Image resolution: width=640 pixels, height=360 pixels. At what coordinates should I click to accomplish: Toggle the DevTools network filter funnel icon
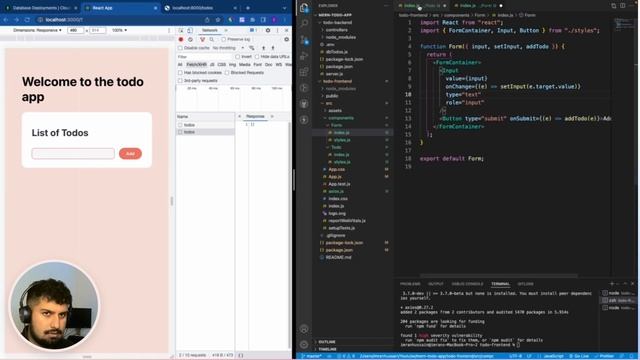tap(202, 40)
